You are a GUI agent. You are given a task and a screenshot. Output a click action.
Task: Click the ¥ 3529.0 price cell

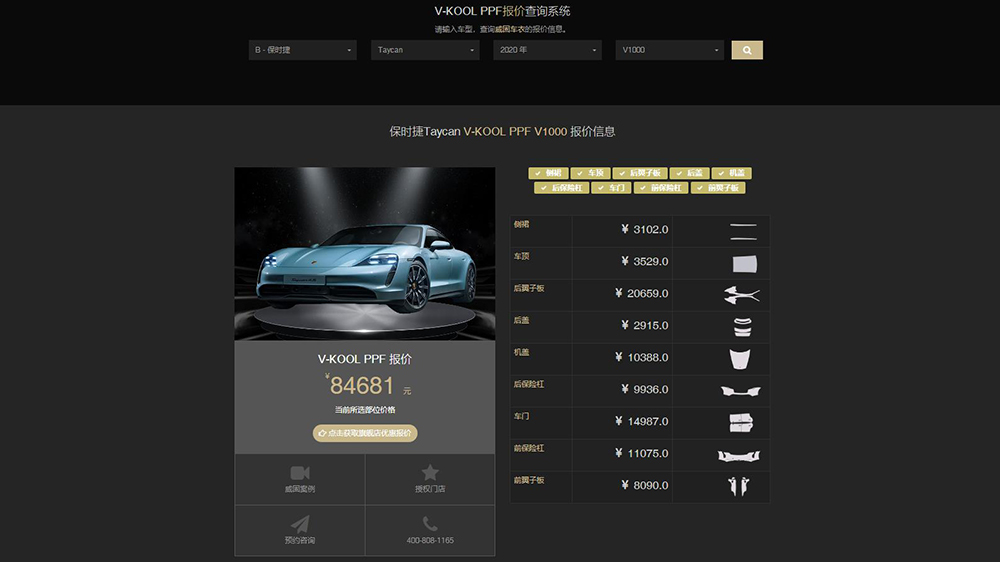[622, 263]
